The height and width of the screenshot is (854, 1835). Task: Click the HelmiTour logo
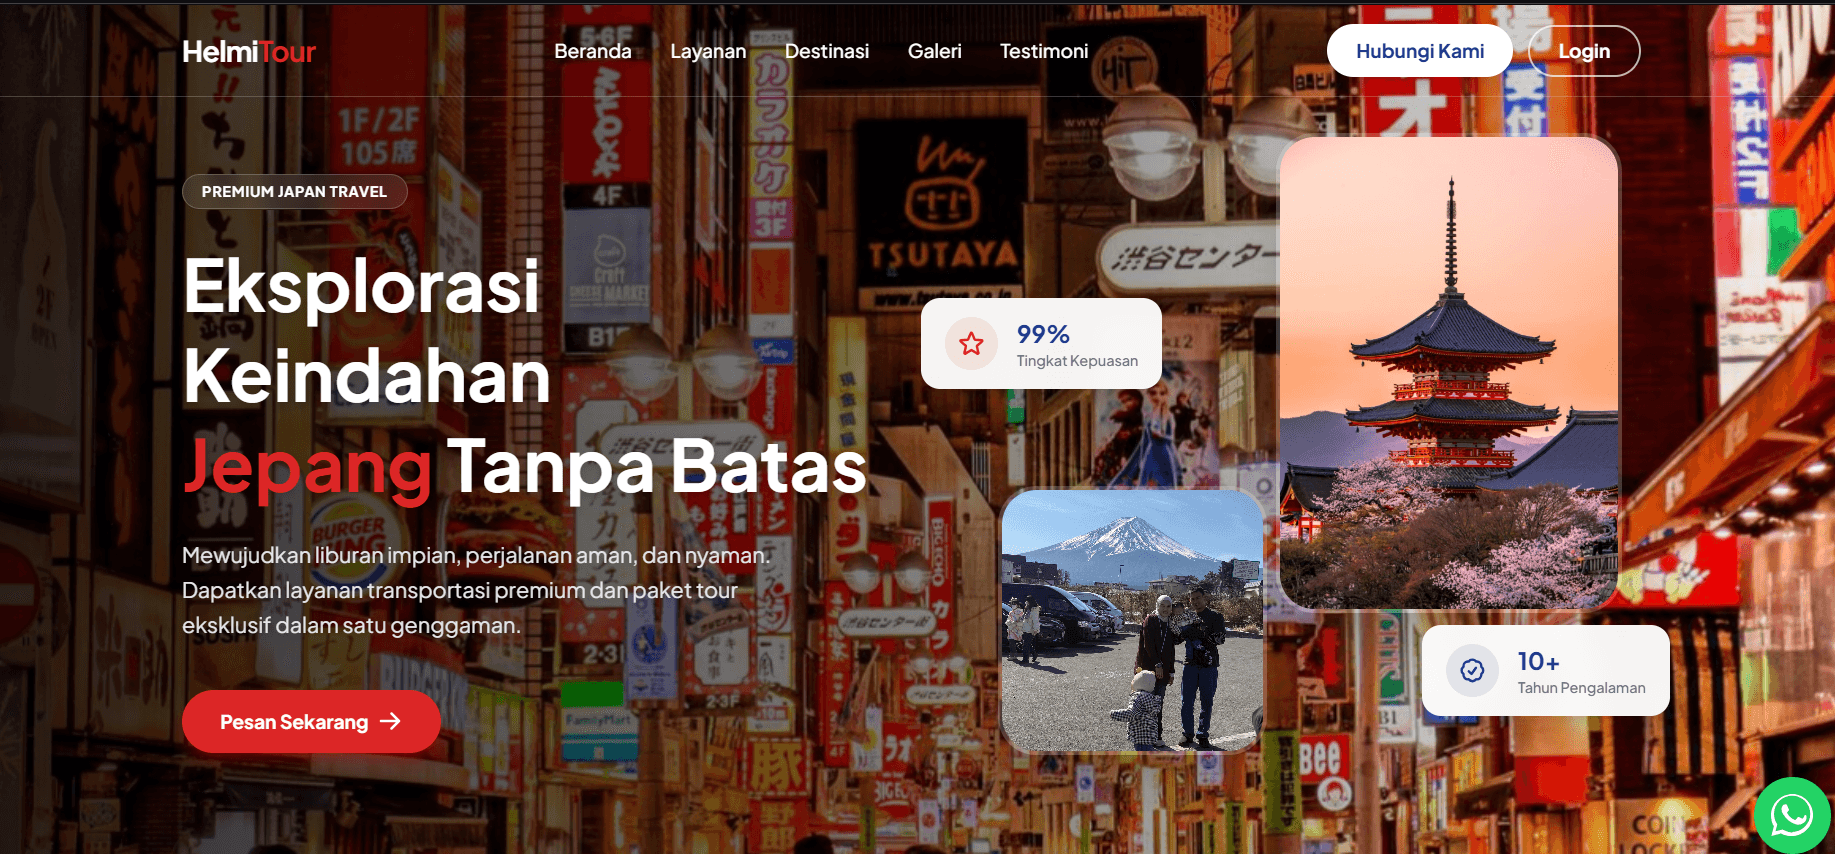pos(249,52)
